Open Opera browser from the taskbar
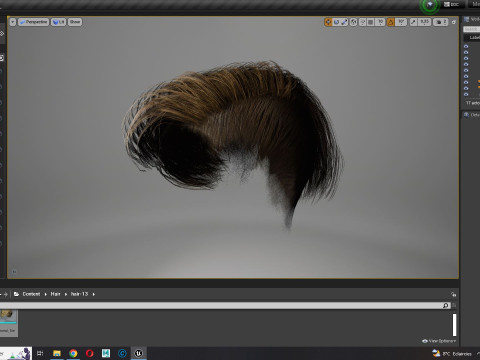480x360 pixels. pos(90,353)
